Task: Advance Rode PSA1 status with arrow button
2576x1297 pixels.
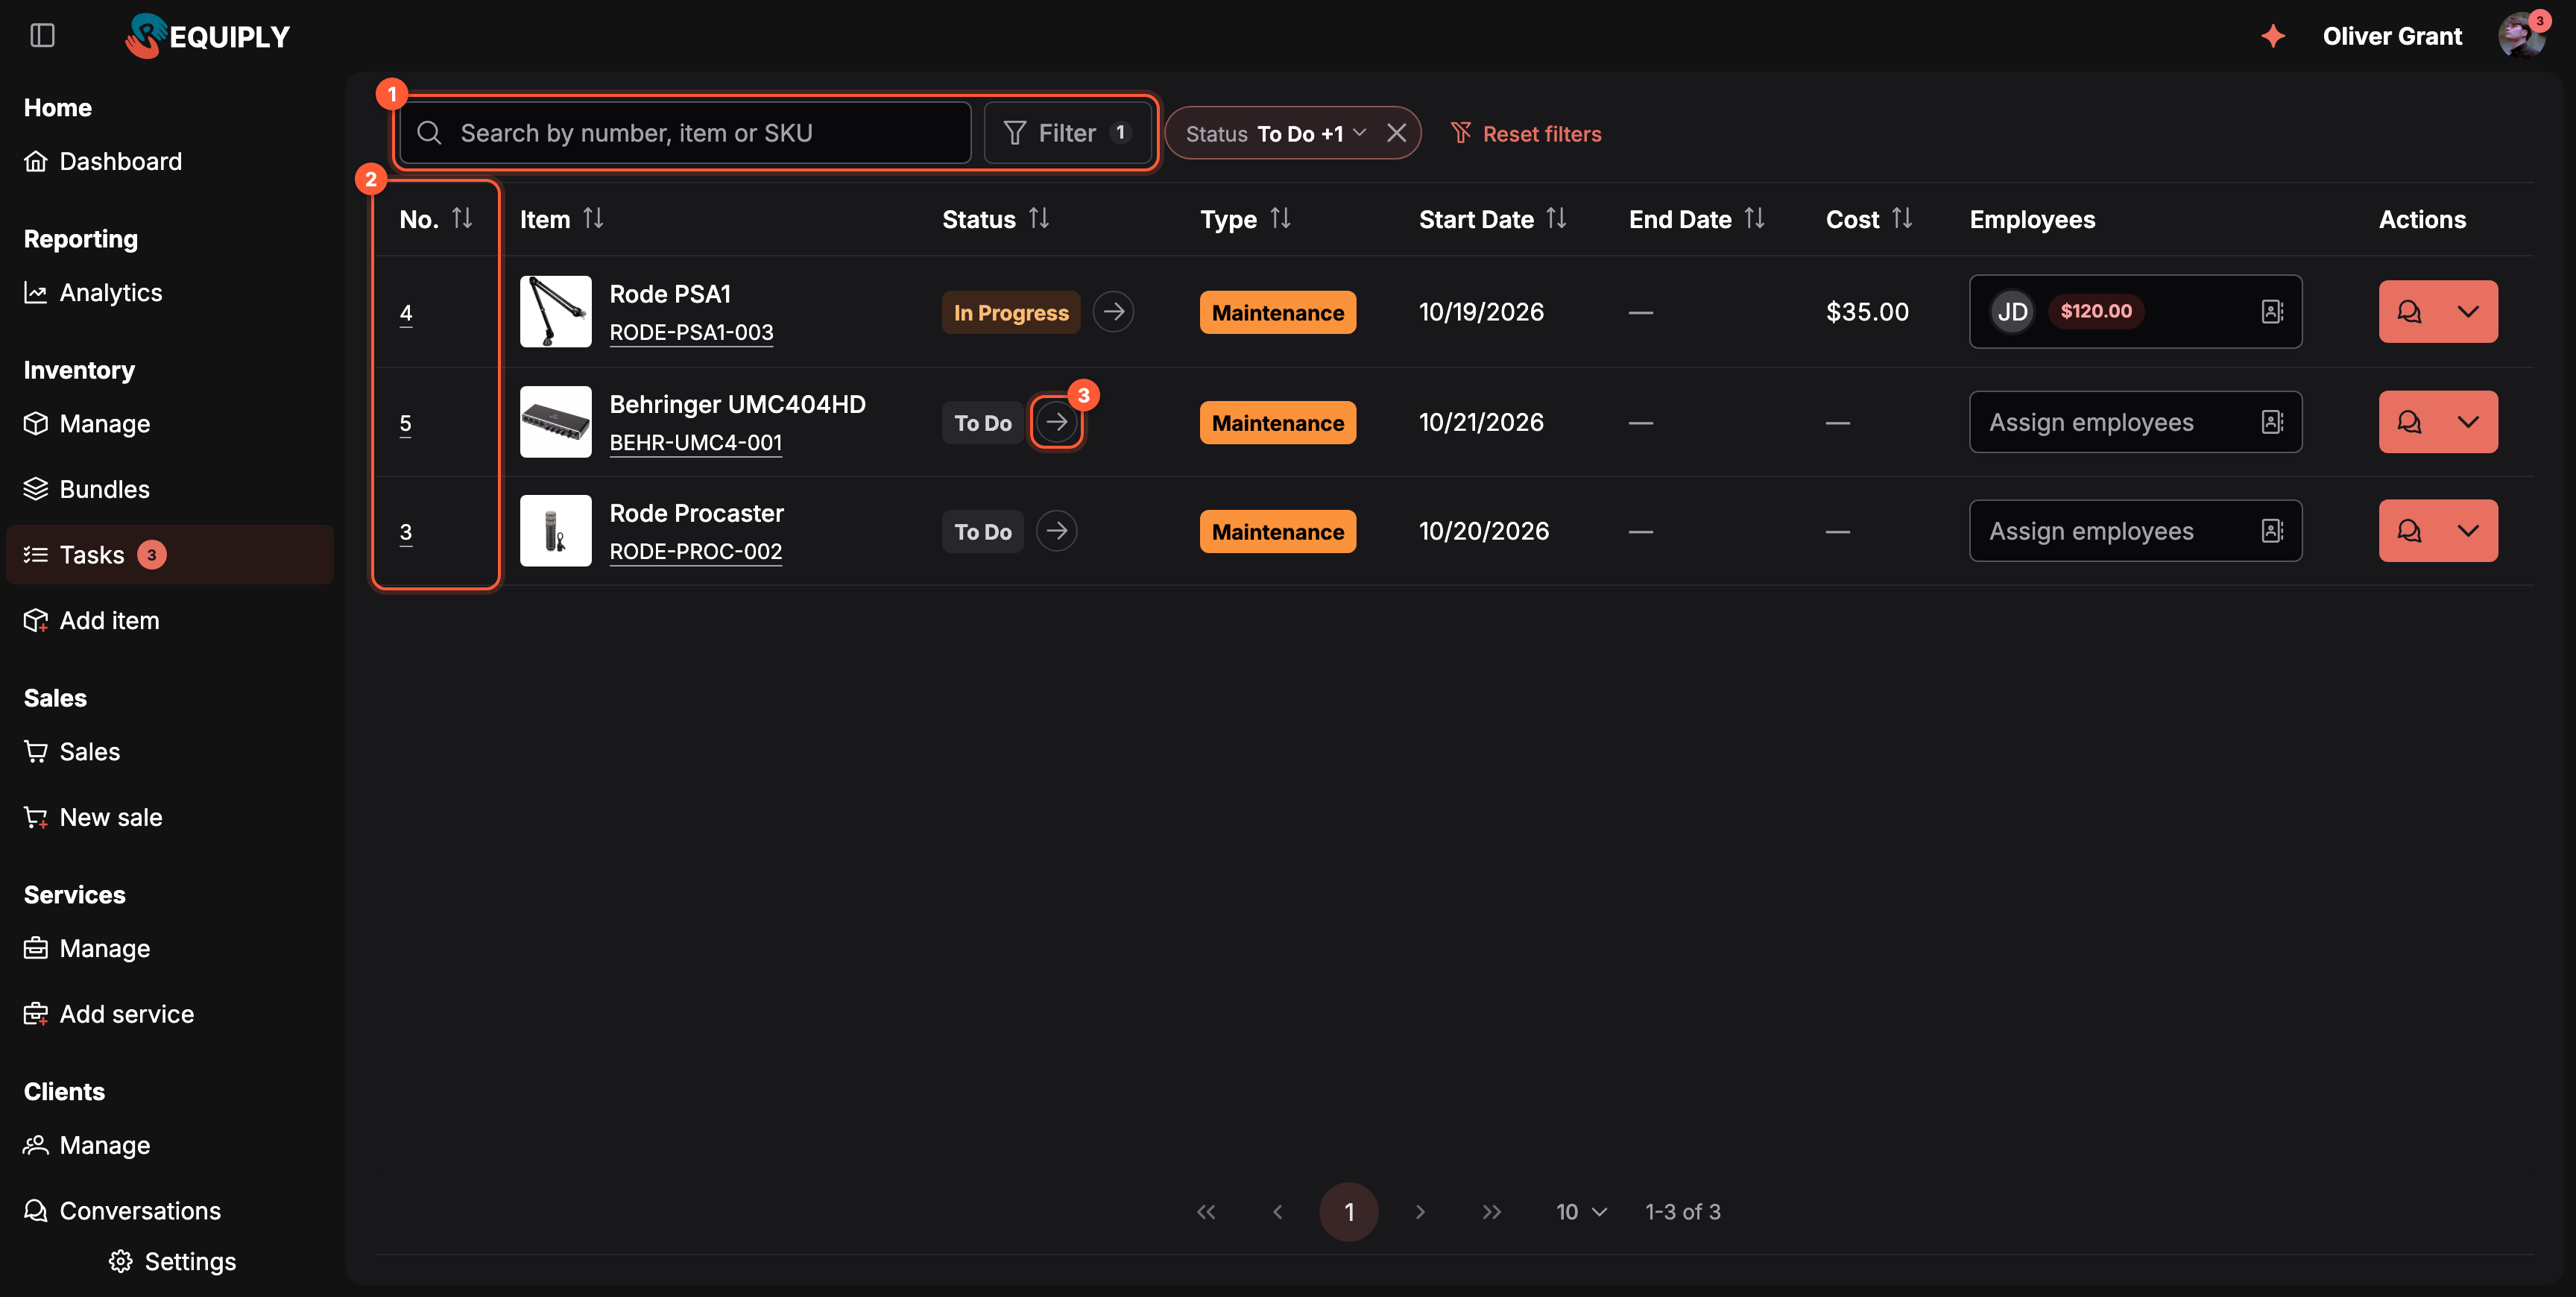Action: (x=1113, y=312)
